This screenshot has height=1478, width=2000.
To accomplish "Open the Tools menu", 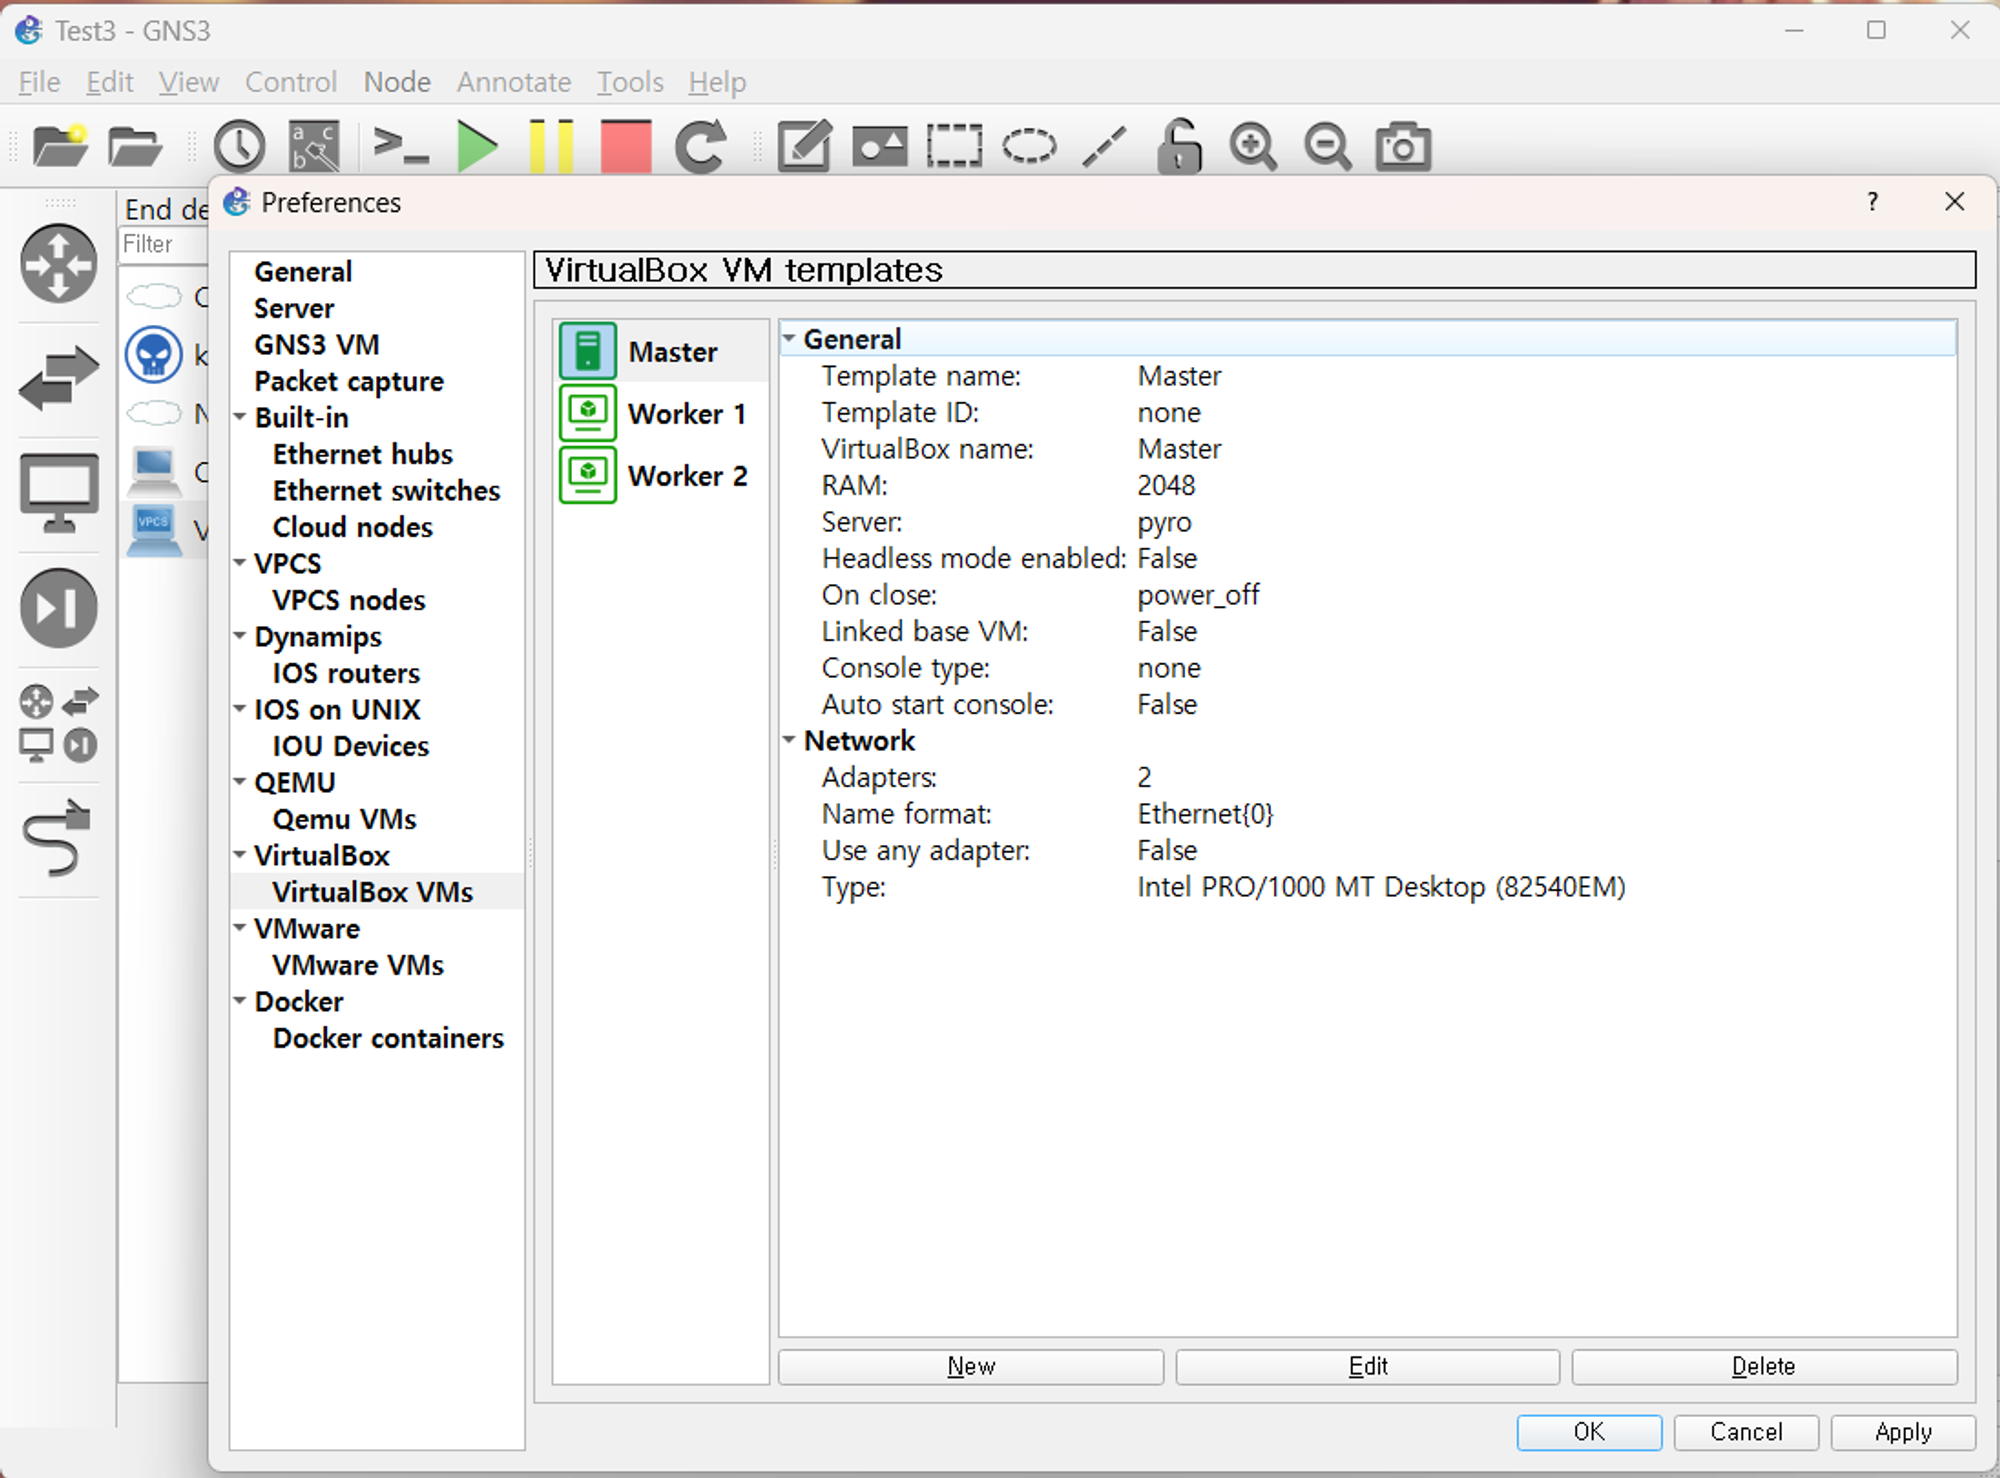I will pos(630,82).
